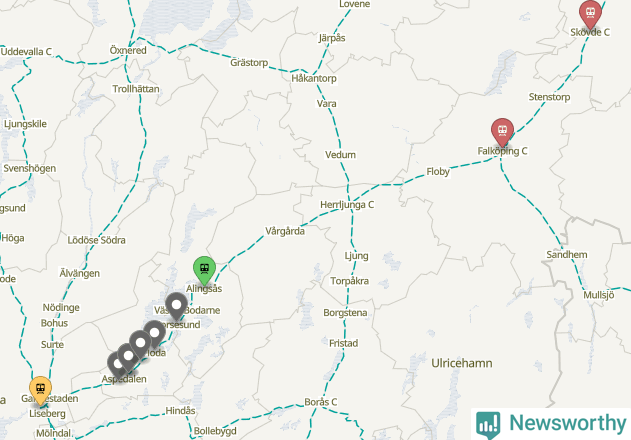Image resolution: width=631 pixels, height=440 pixels.
Task: Click the Herrljunga C station label
Action: click(x=347, y=205)
